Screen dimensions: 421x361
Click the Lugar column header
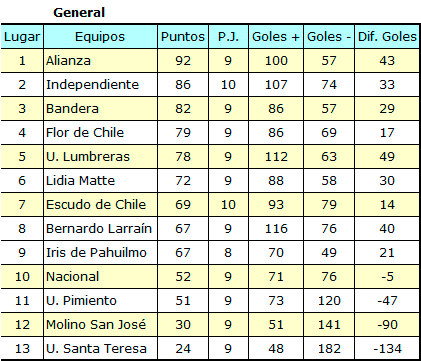[x=22, y=36]
